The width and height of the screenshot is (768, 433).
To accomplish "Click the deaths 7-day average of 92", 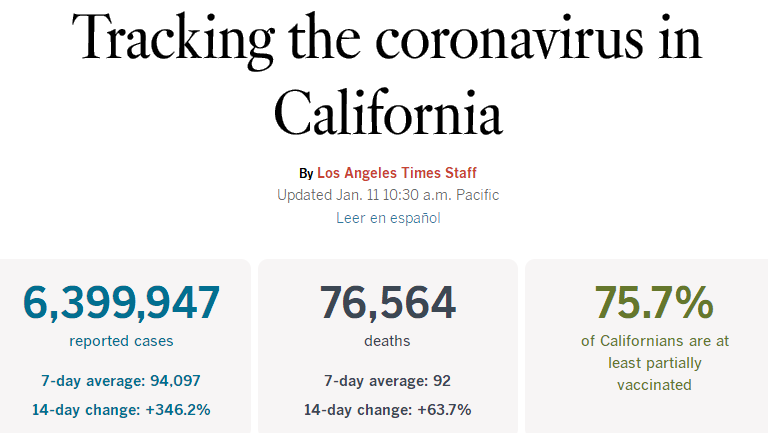I will (387, 380).
